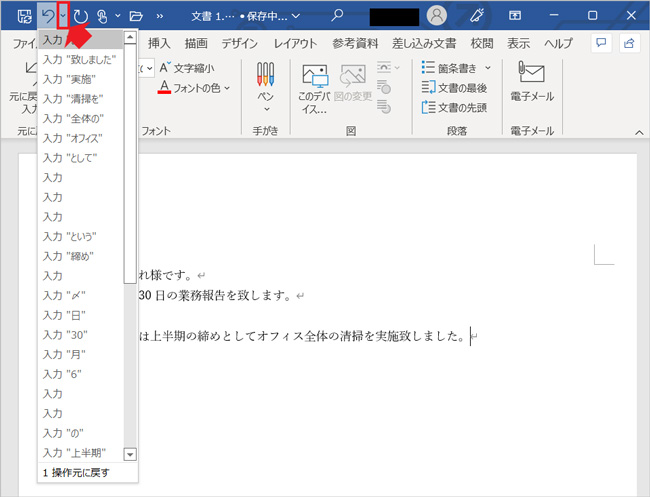Click the autosave icon in title bar
The height and width of the screenshot is (497, 650).
pos(24,16)
